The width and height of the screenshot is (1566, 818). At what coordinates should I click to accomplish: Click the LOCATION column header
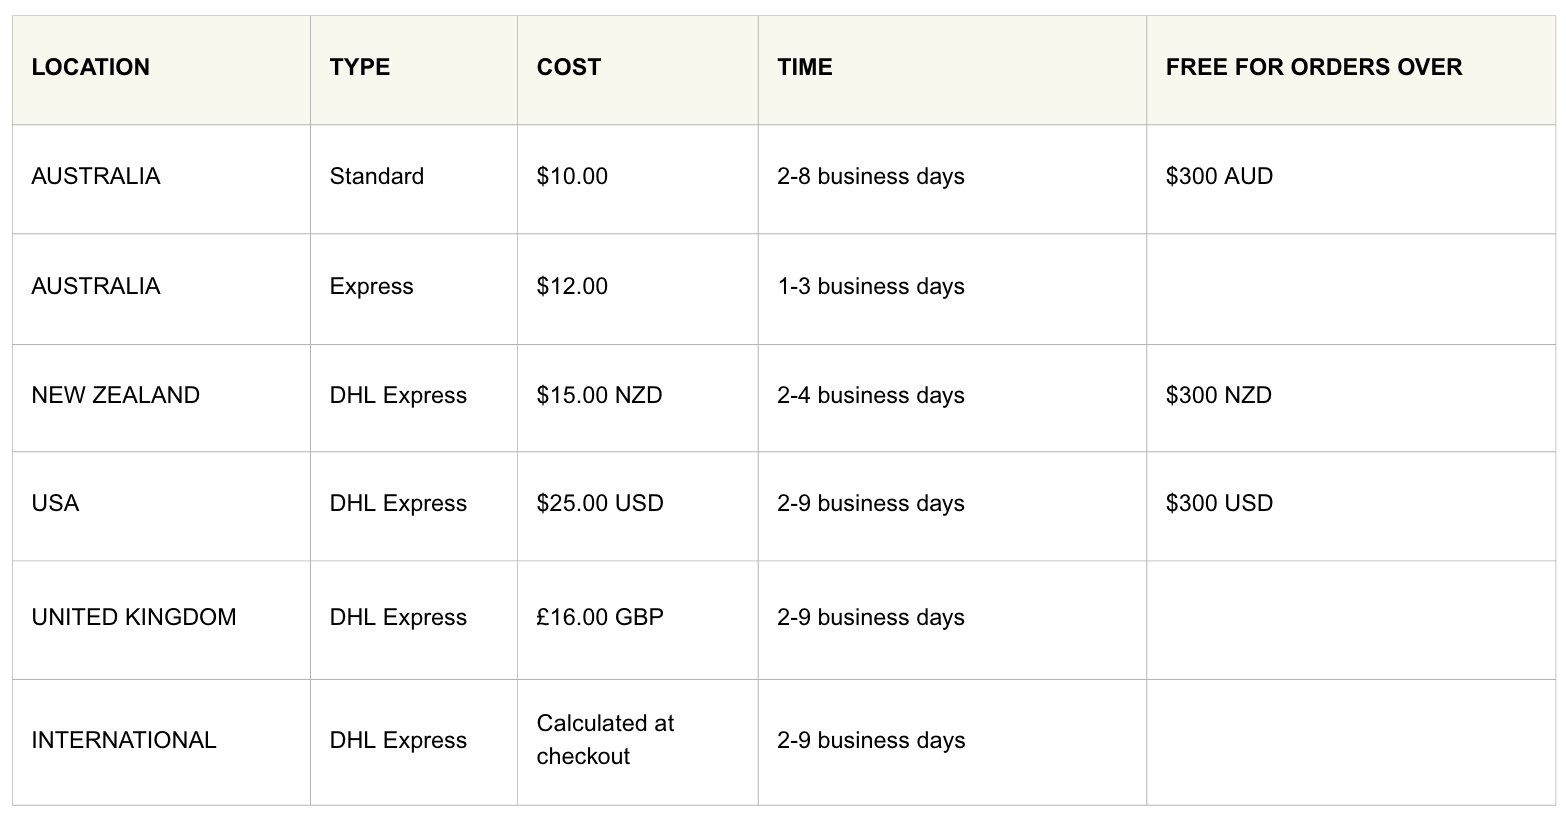[x=91, y=67]
